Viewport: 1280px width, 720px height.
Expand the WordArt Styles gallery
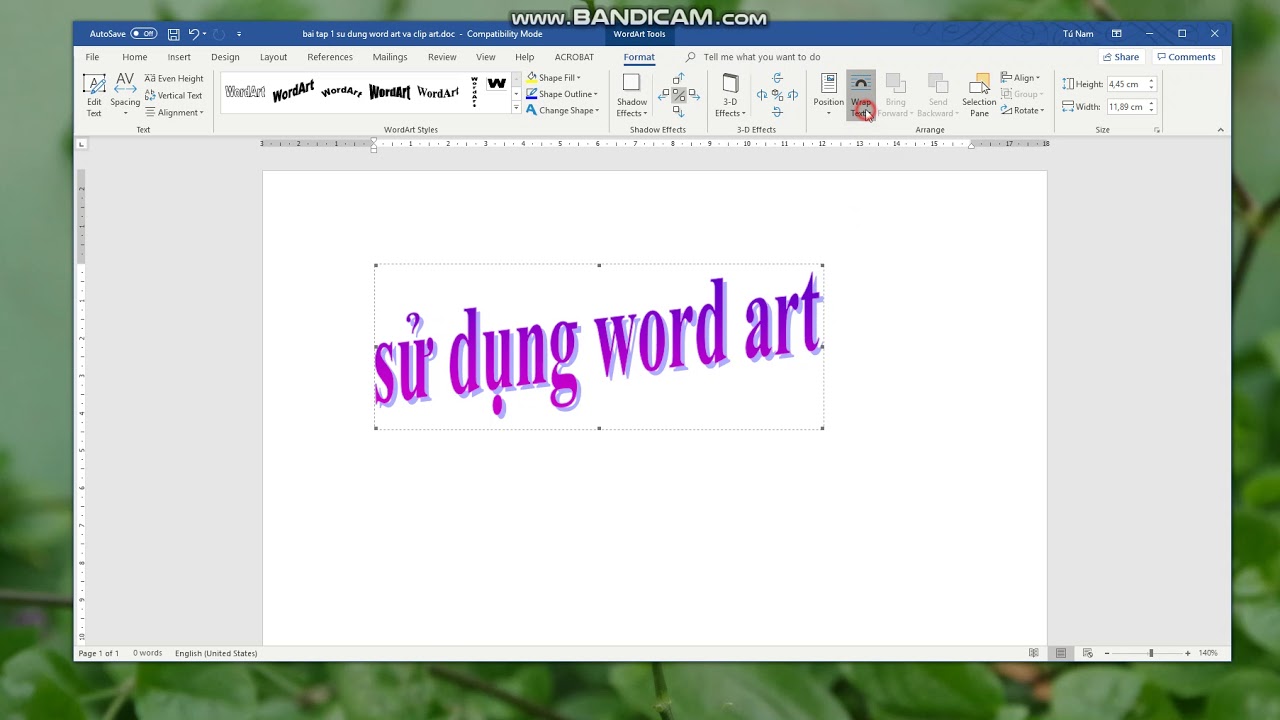516,107
